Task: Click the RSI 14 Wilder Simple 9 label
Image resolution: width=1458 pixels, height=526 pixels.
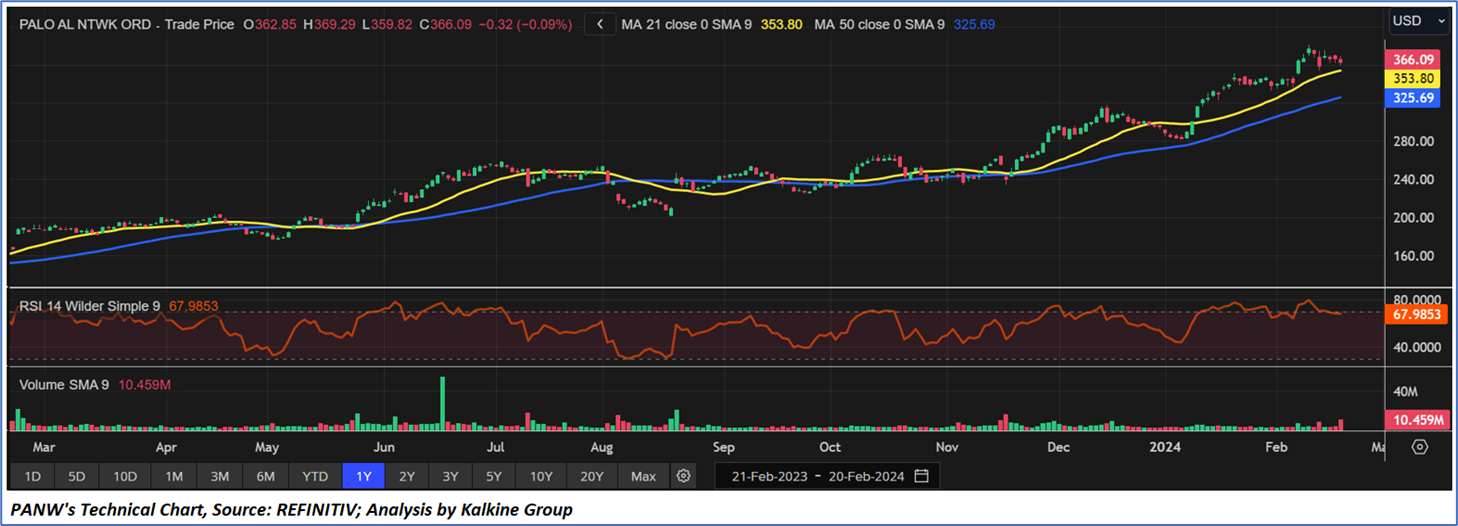Action: pyautogui.click(x=90, y=306)
